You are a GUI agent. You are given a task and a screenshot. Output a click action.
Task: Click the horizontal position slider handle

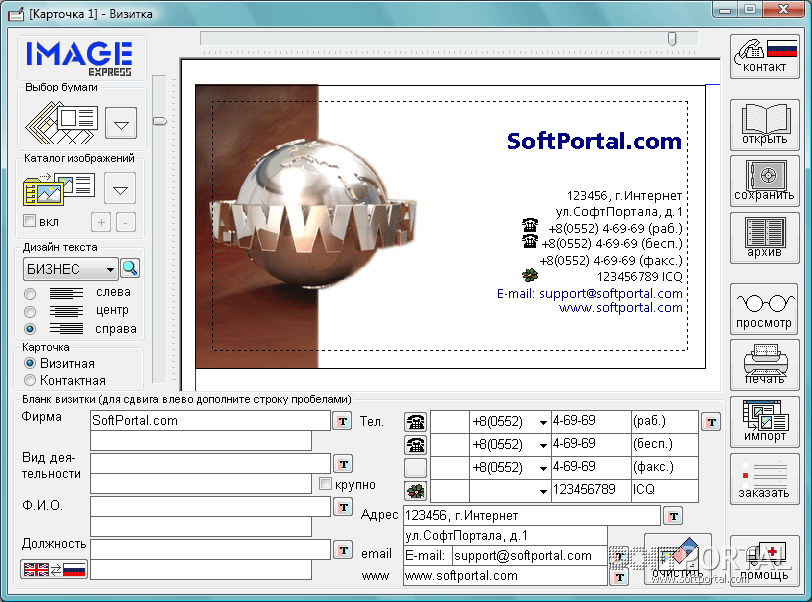point(672,39)
